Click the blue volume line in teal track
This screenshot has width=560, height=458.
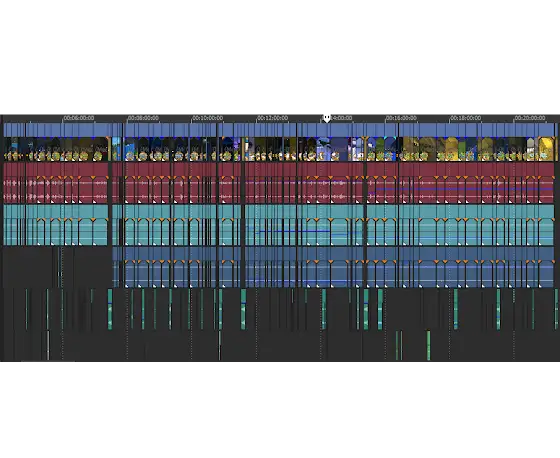coord(293,231)
